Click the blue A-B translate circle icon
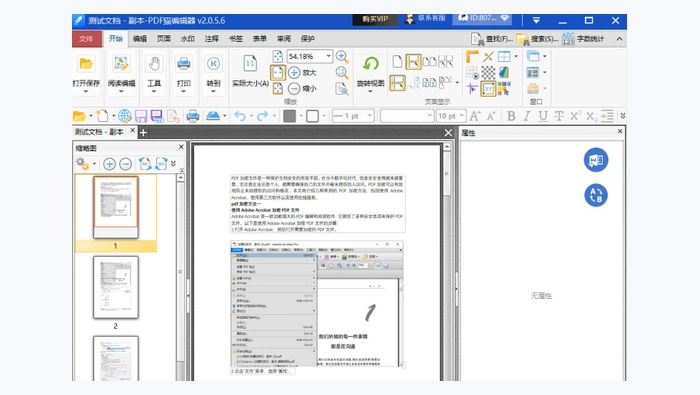This screenshot has height=395, width=700. click(x=596, y=195)
